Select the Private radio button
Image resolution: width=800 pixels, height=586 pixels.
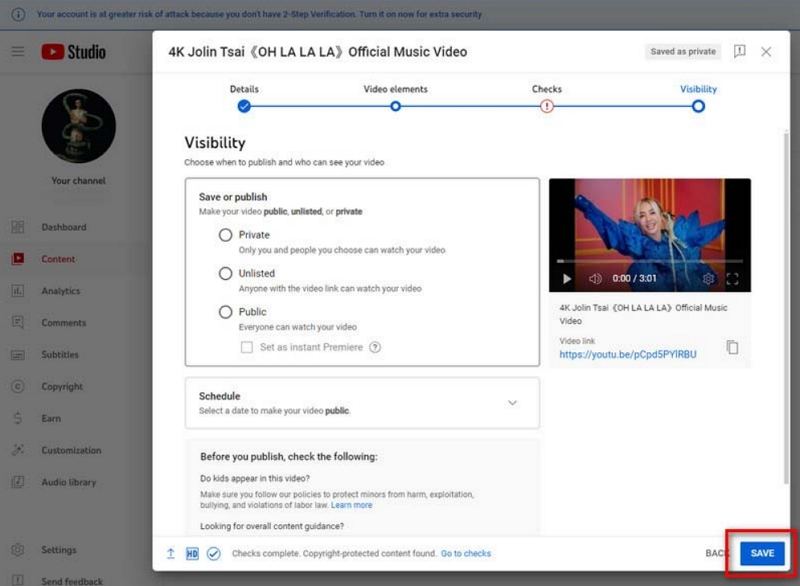(x=226, y=235)
